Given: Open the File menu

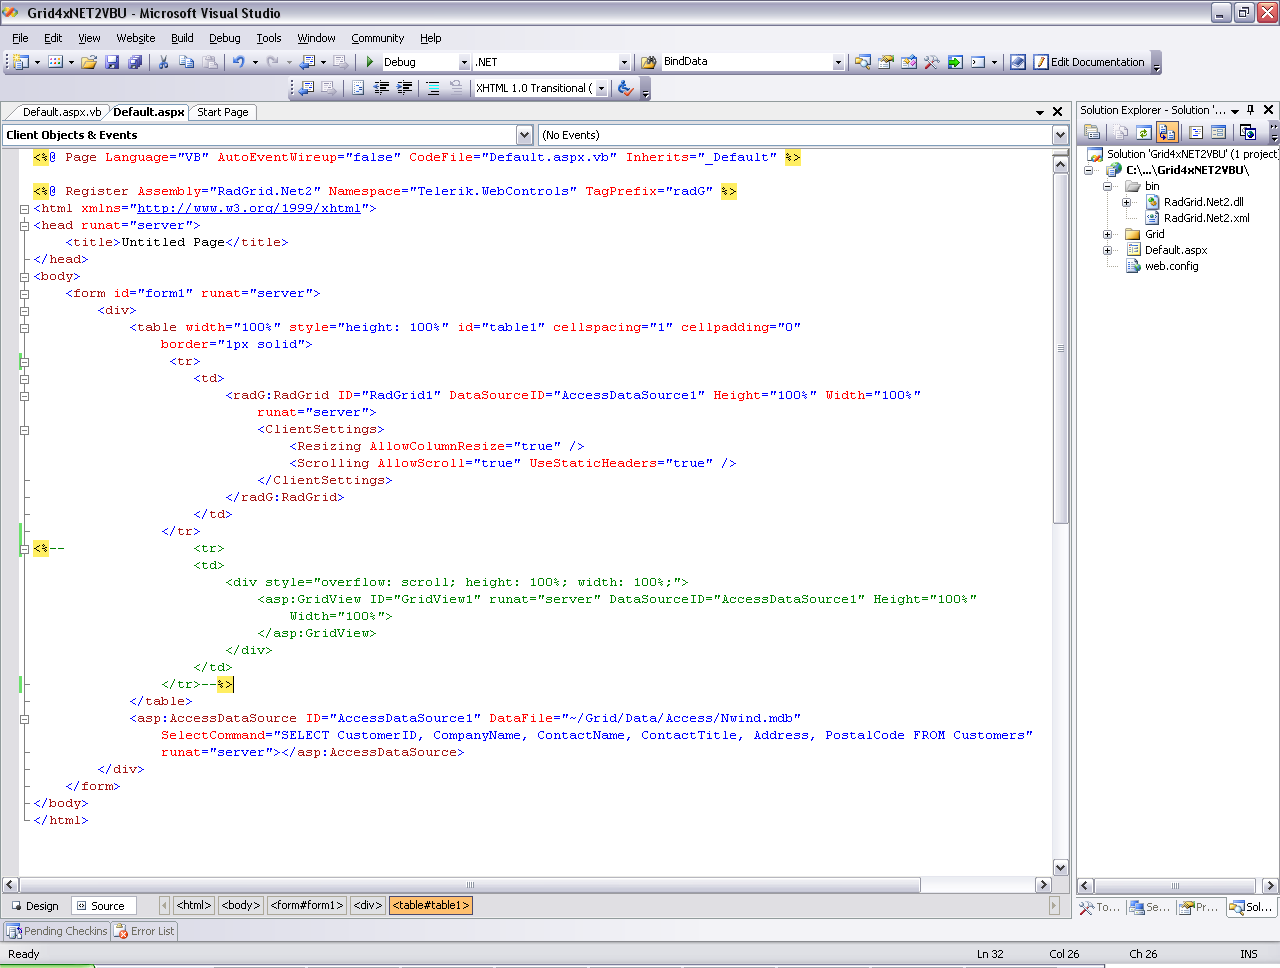Looking at the screenshot, I should (20, 38).
